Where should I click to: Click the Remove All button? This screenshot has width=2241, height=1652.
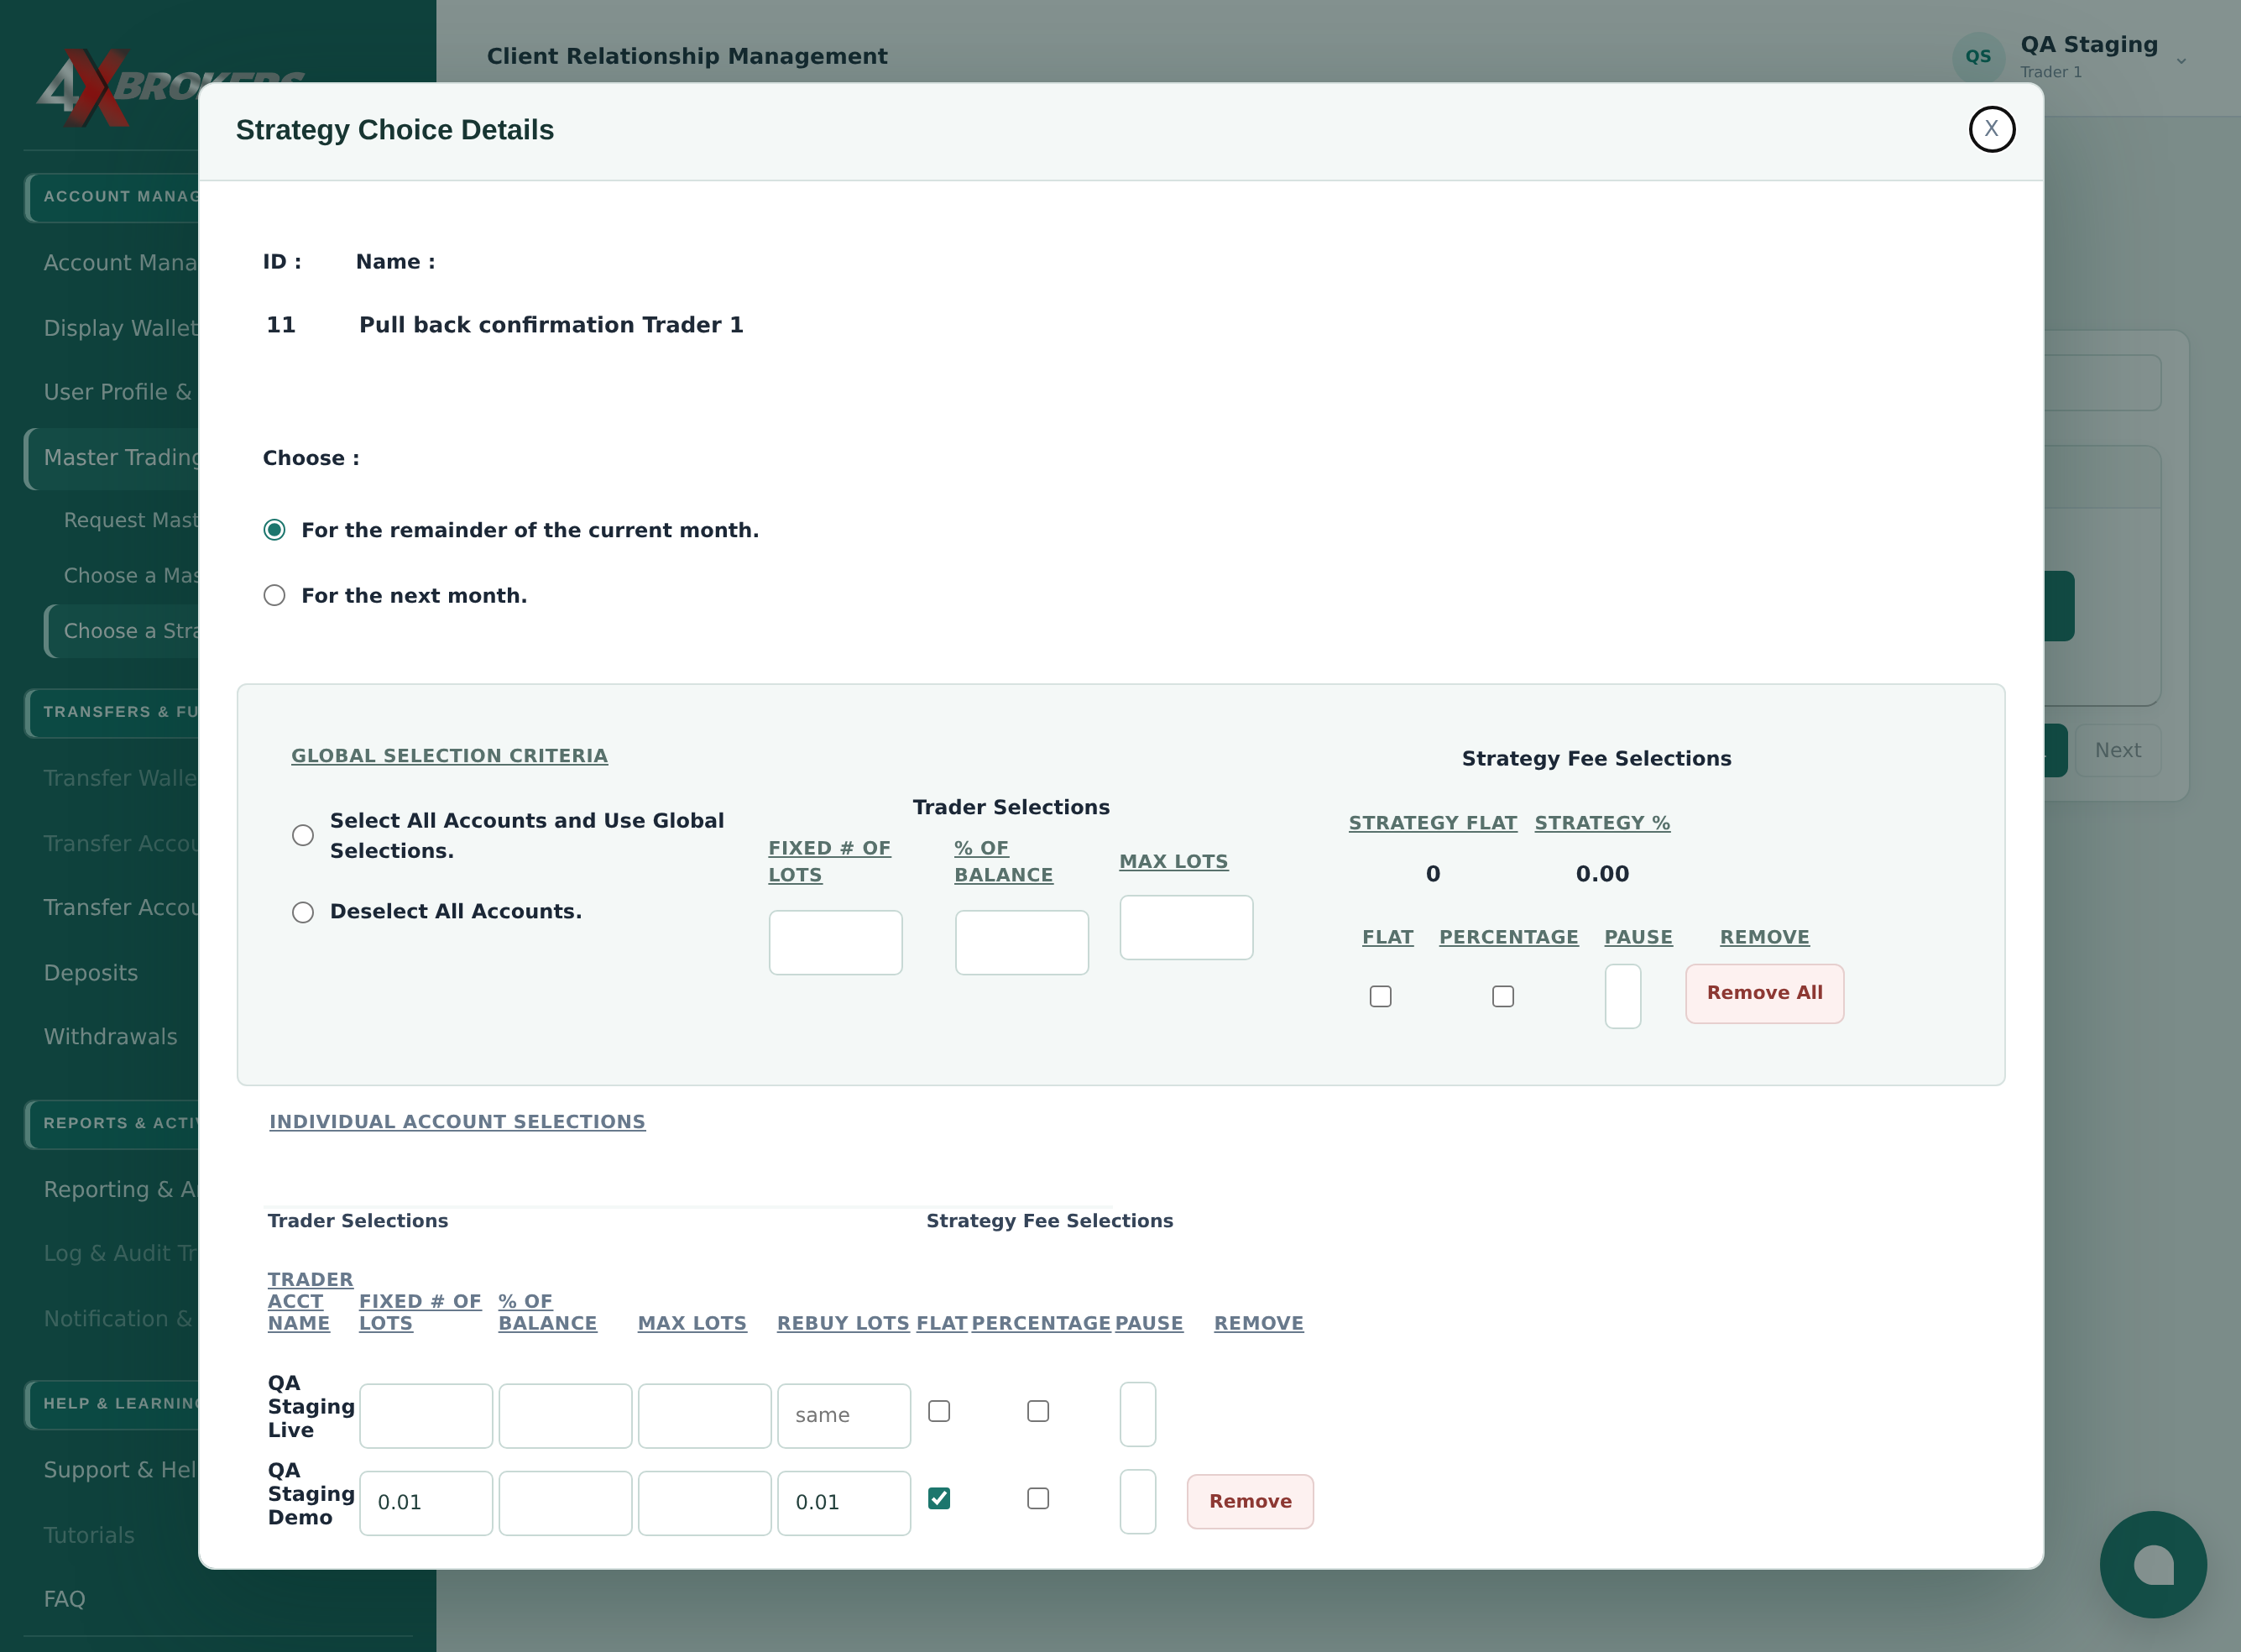[x=1764, y=993]
